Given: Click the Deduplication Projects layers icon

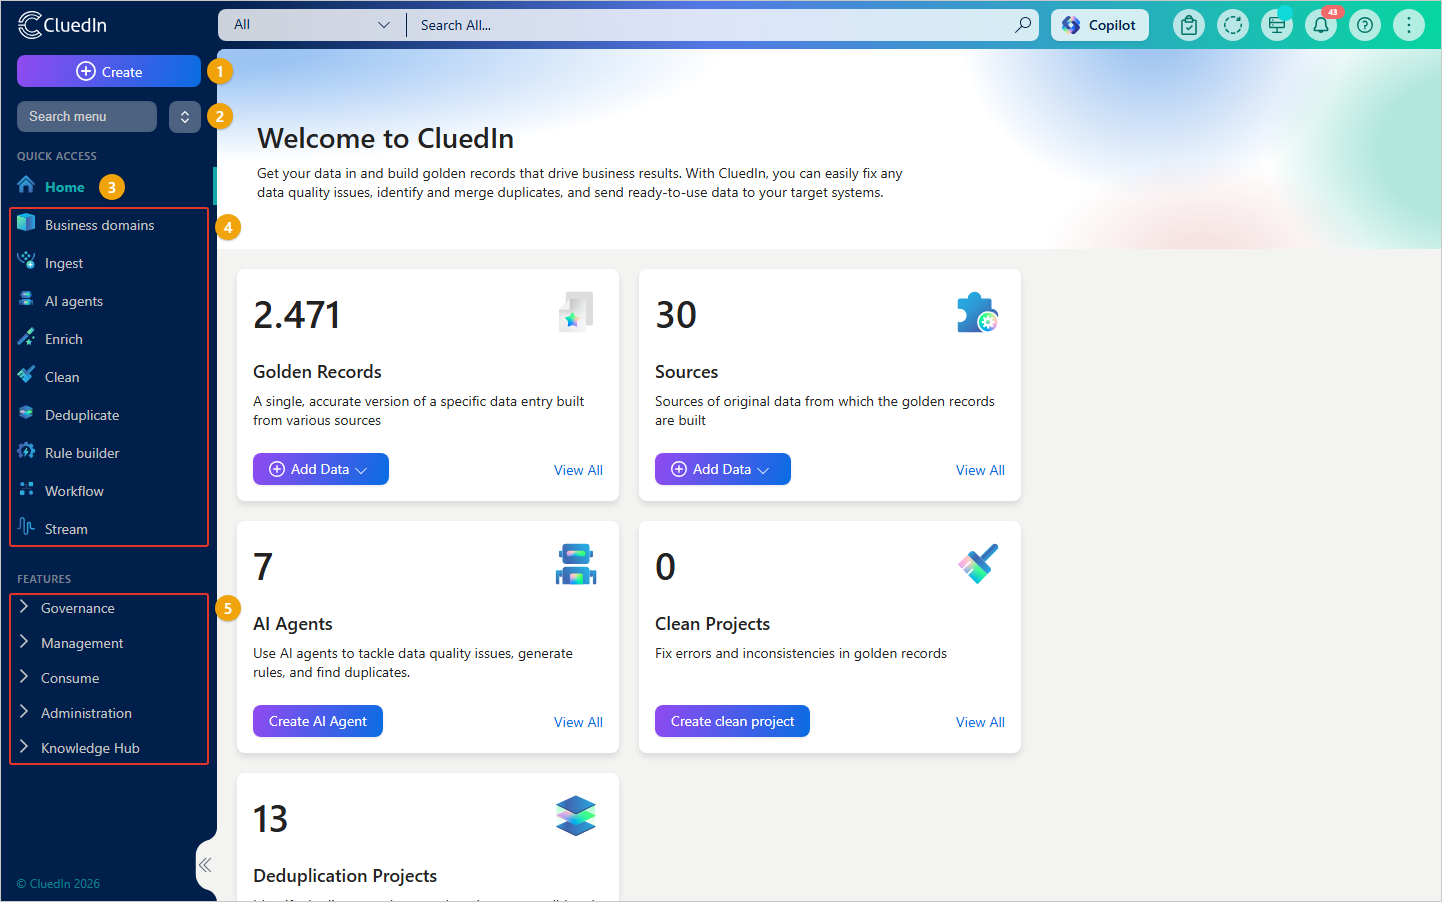Looking at the screenshot, I should (x=576, y=816).
